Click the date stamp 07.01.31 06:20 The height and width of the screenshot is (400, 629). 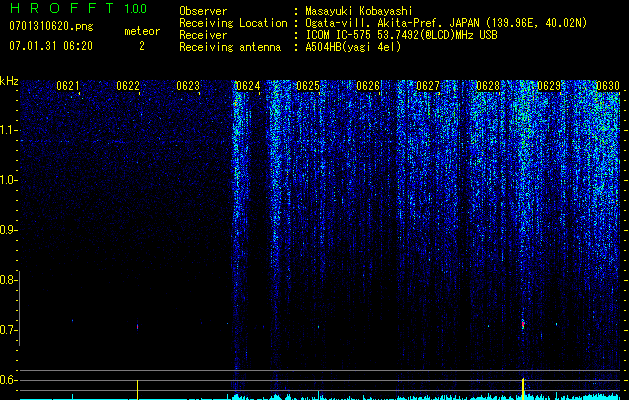(x=51, y=46)
